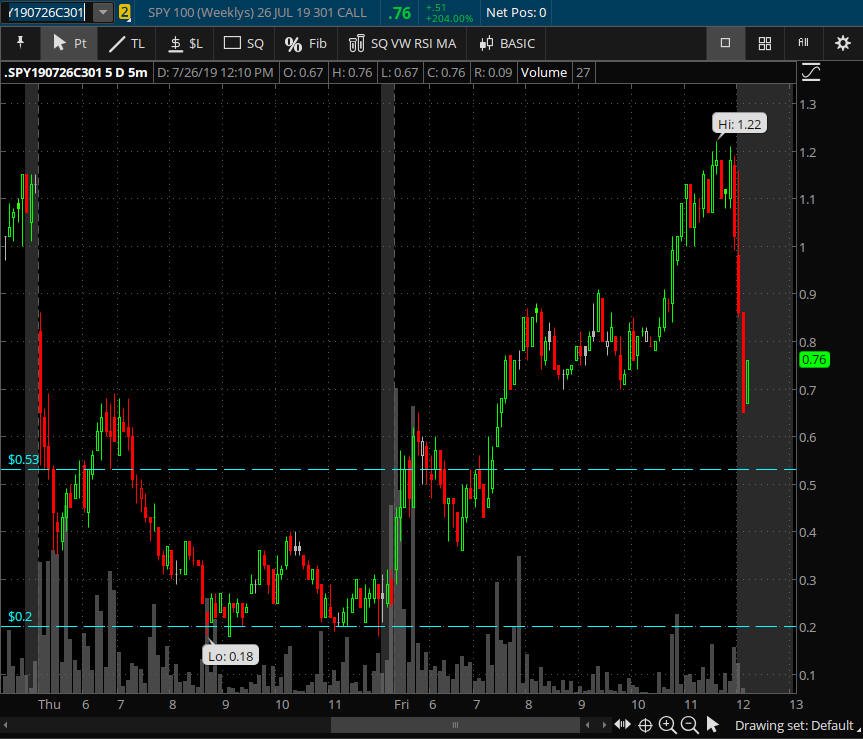Click the bottom pointer cursor icon
The height and width of the screenshot is (739, 863).
point(712,725)
